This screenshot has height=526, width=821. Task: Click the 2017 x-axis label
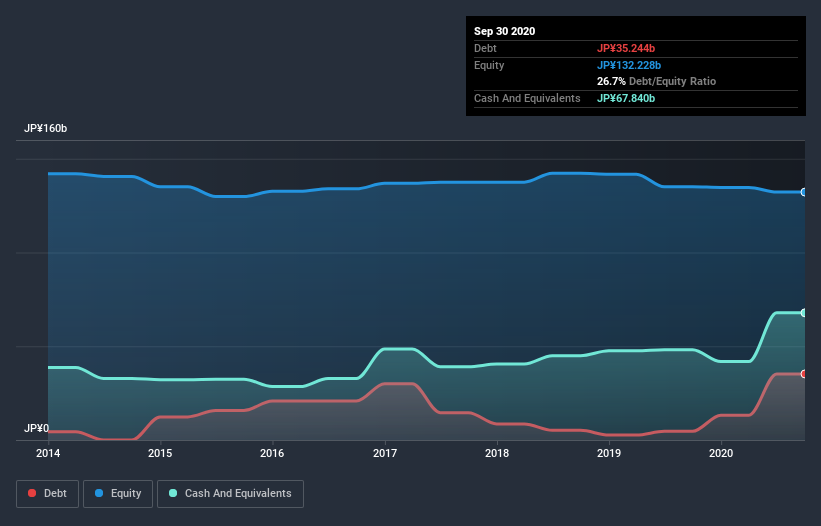click(384, 453)
